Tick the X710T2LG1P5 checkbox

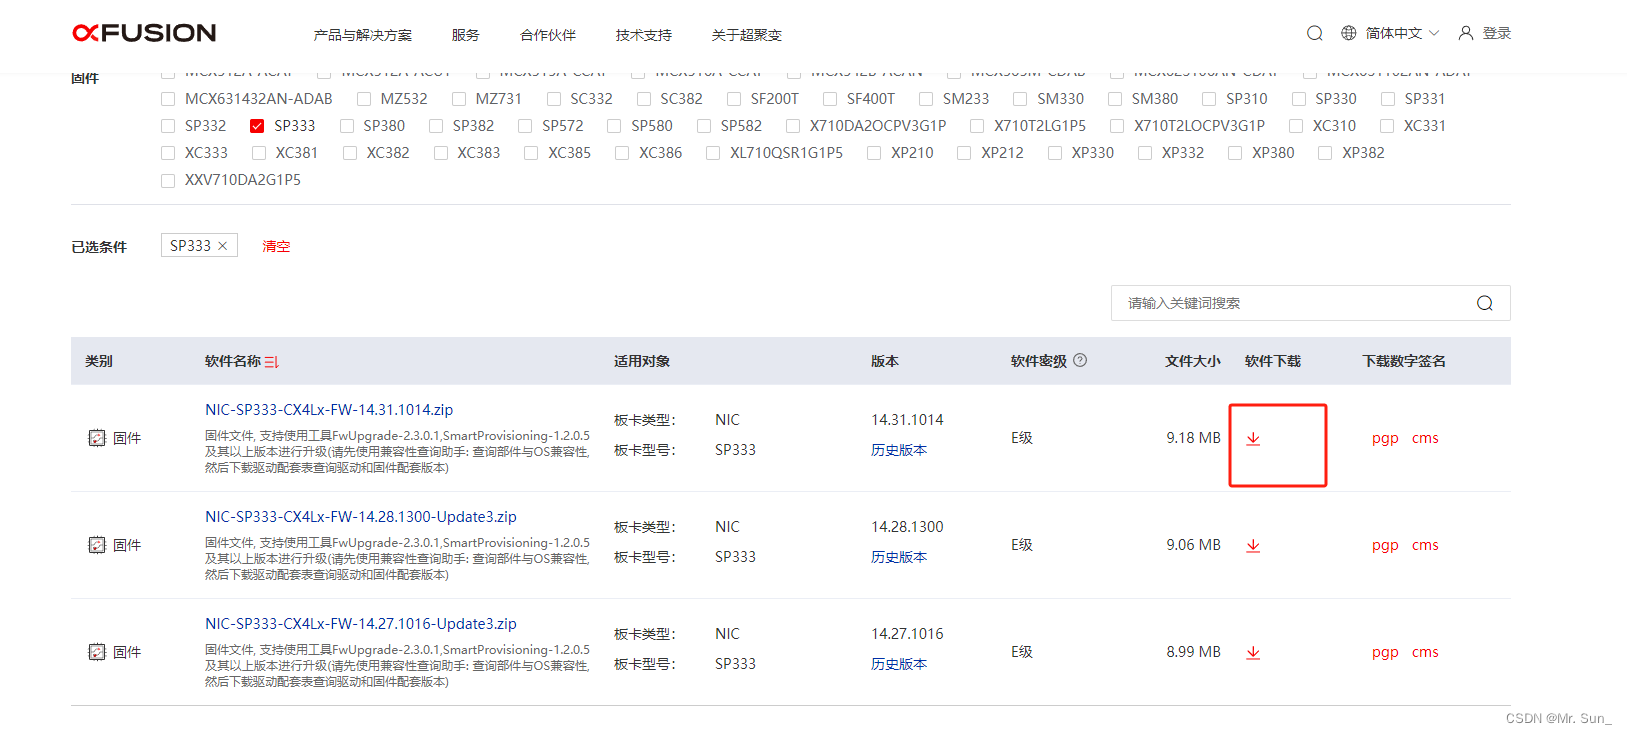click(977, 126)
